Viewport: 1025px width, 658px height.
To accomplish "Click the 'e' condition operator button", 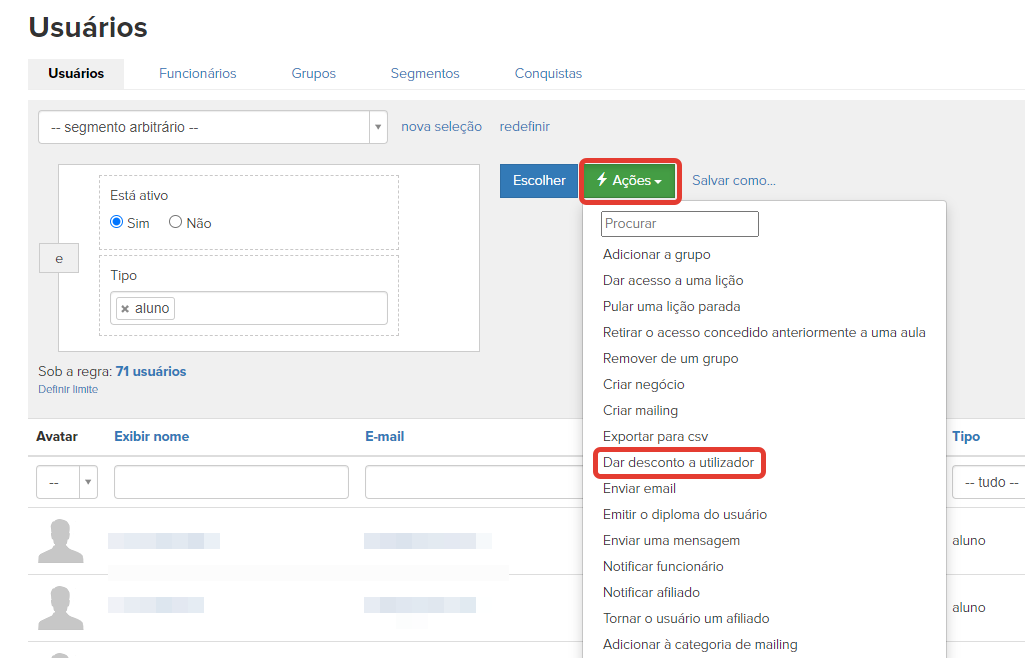I will pos(59,258).
